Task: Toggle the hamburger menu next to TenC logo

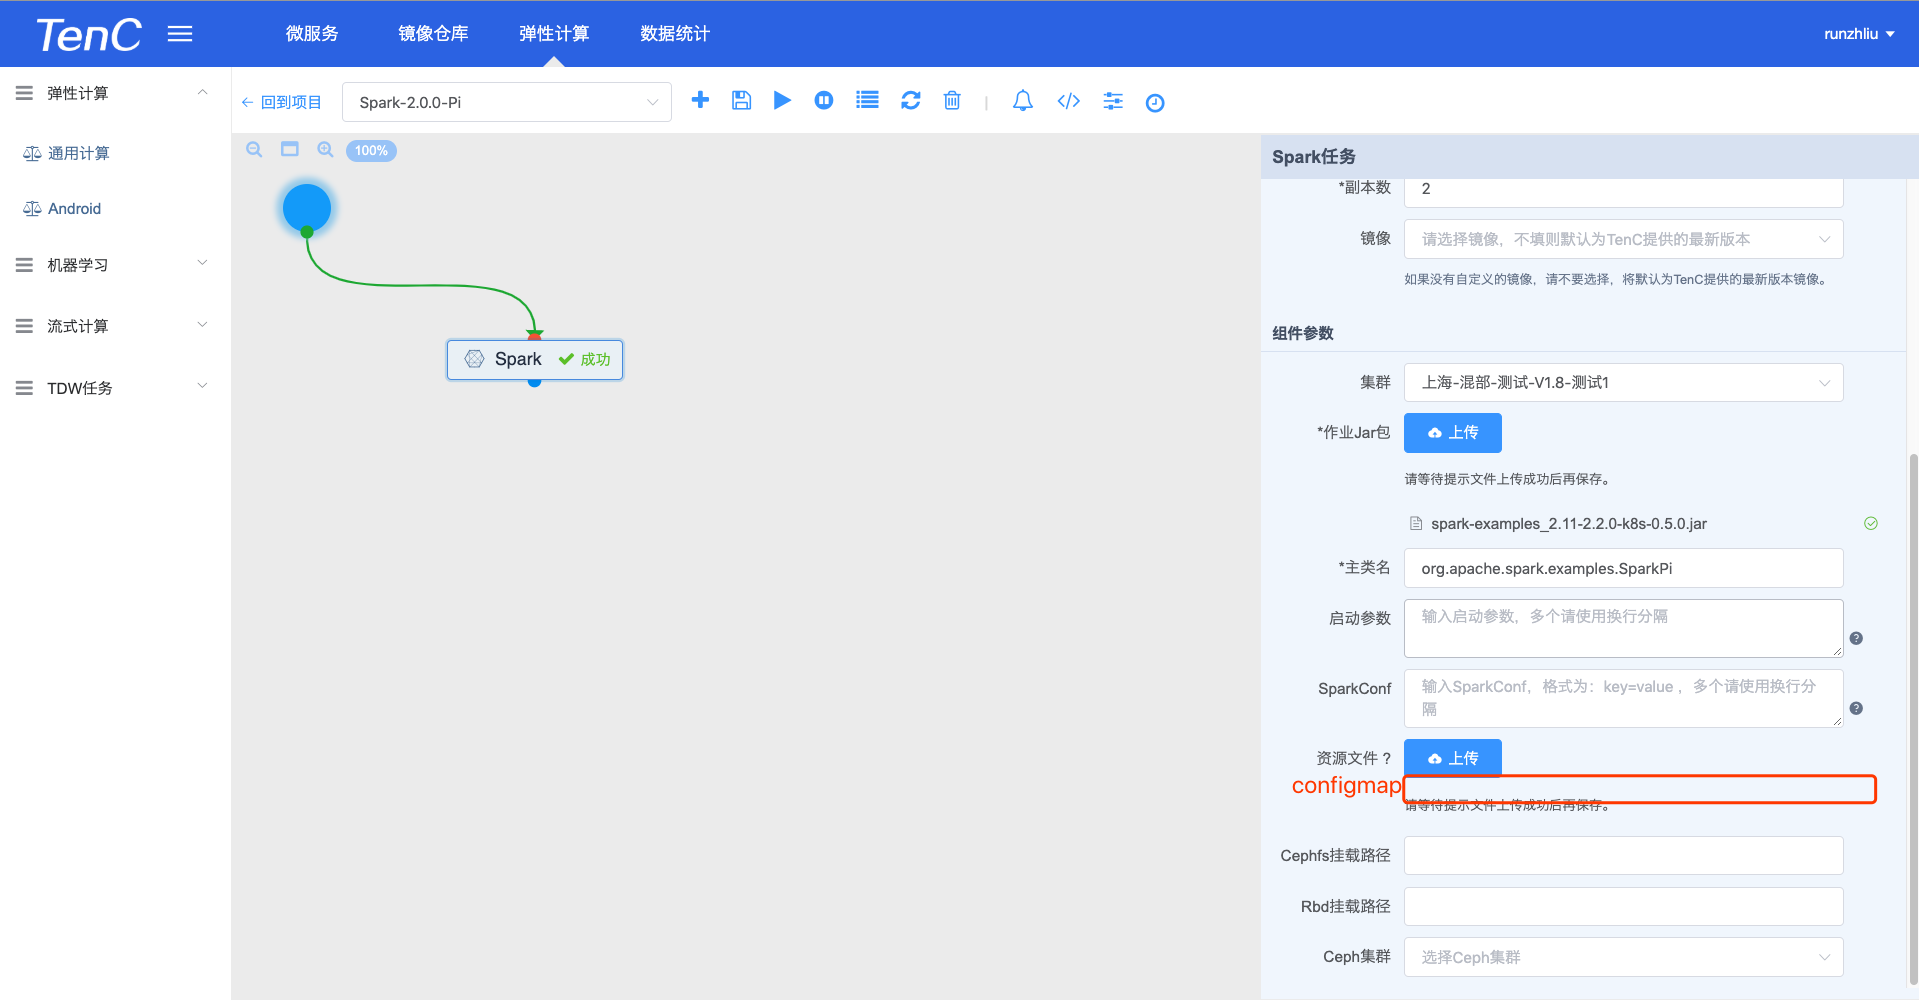Action: click(180, 34)
